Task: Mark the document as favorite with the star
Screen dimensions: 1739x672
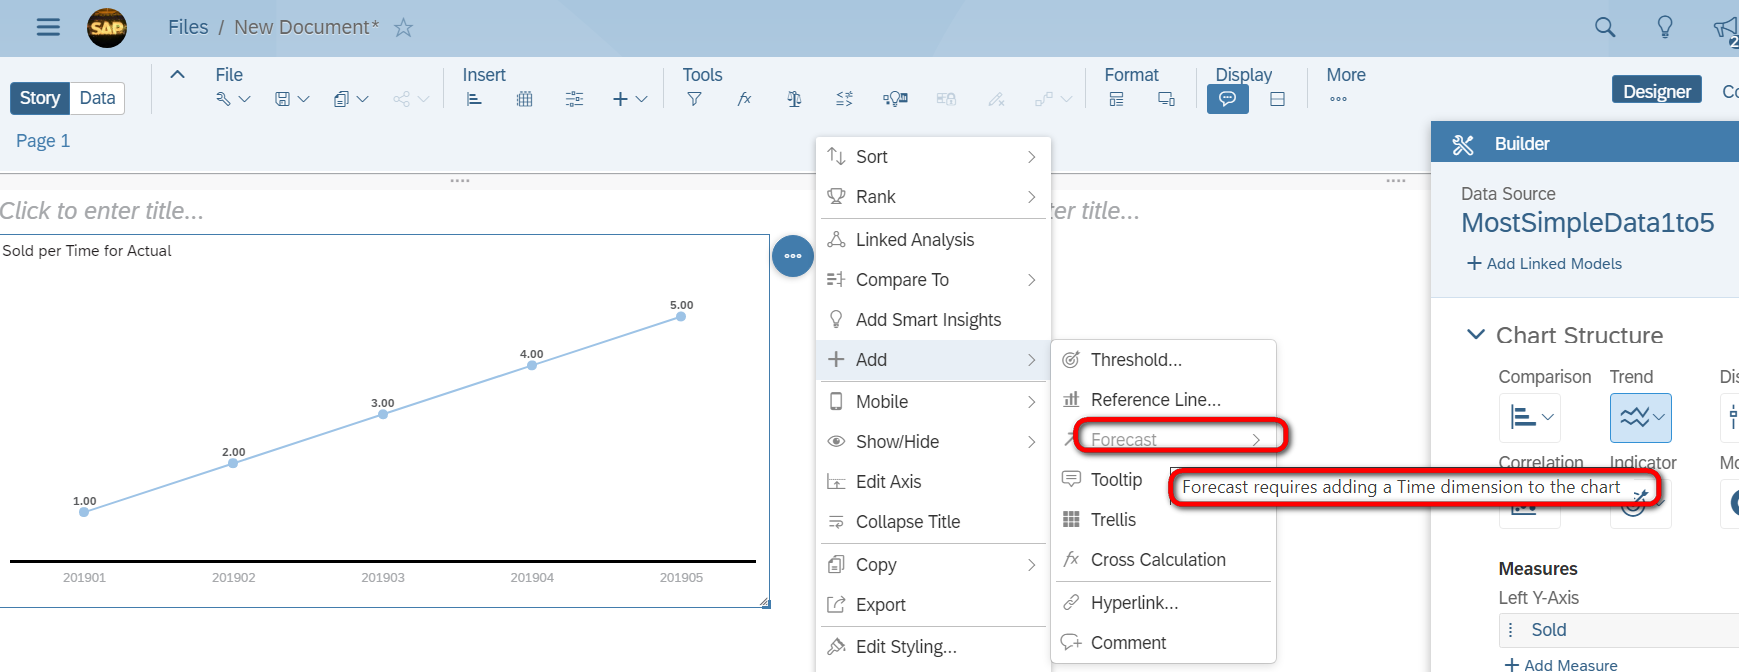Action: pos(404,28)
